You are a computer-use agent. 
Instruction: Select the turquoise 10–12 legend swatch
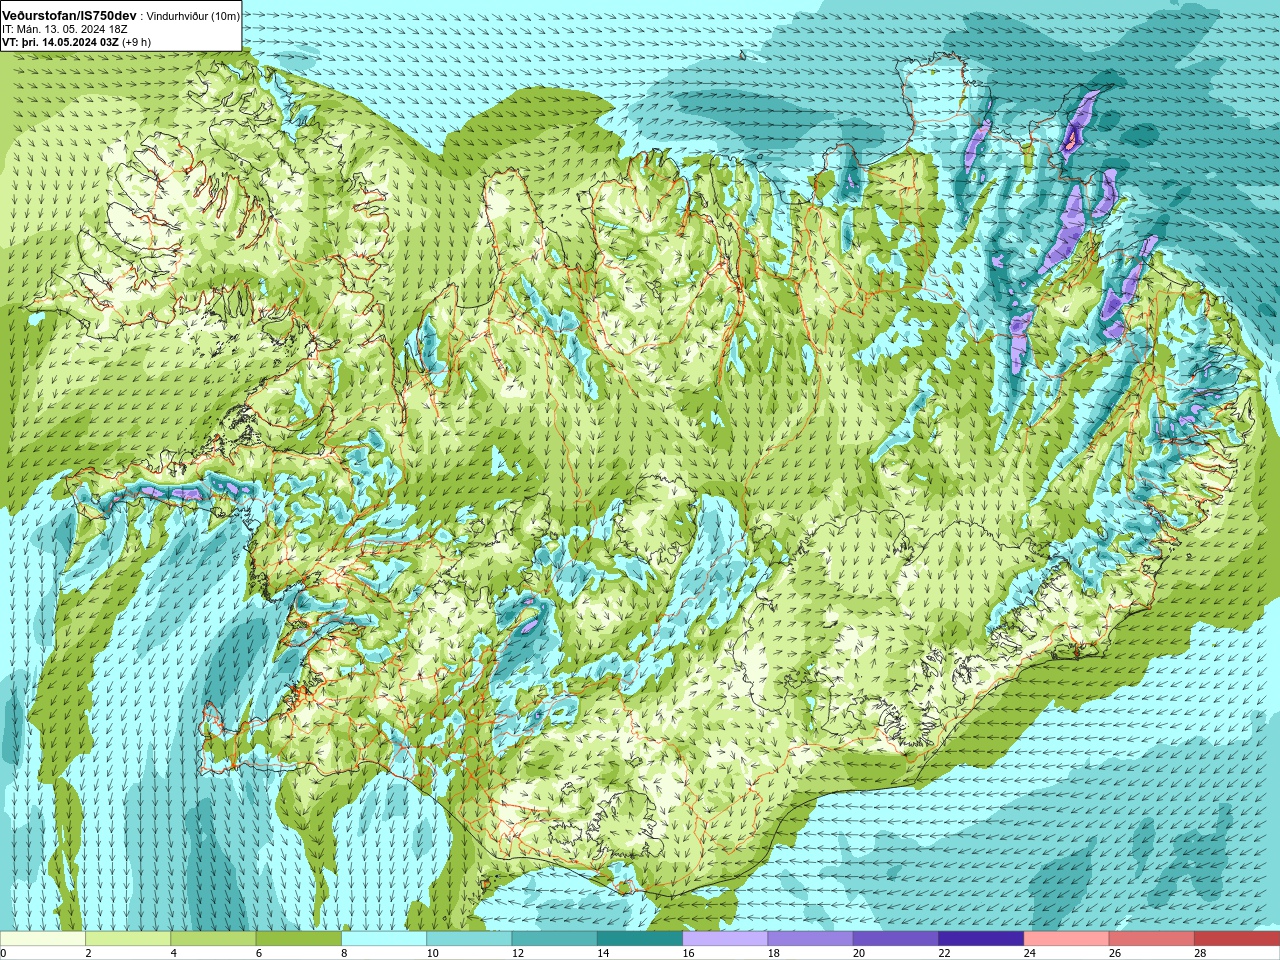coord(469,939)
